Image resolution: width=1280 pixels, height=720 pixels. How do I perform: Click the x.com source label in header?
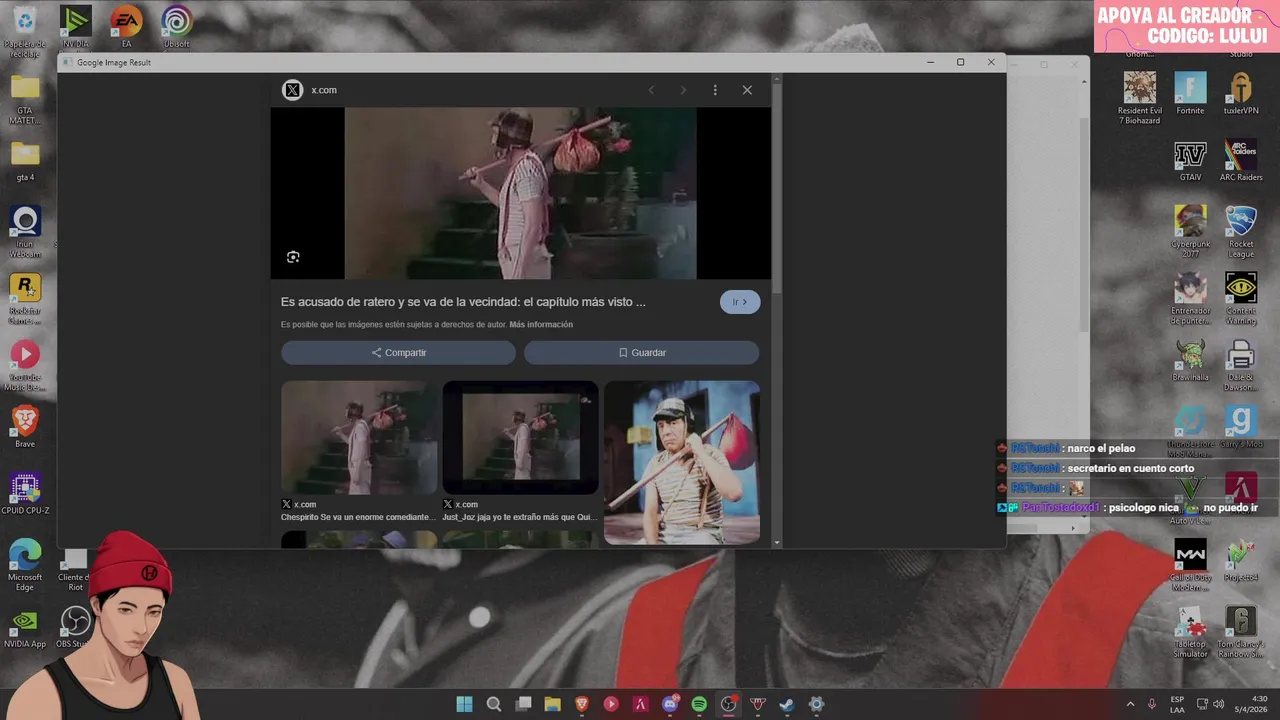click(324, 90)
